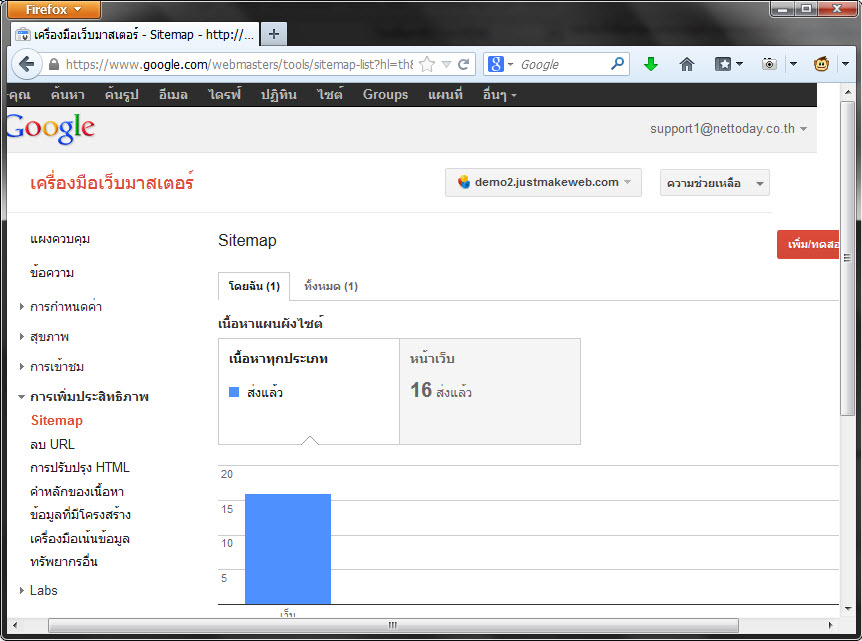The height and width of the screenshot is (641, 862).
Task: Open the support1@nettoday.co.th account menu
Action: [728, 129]
